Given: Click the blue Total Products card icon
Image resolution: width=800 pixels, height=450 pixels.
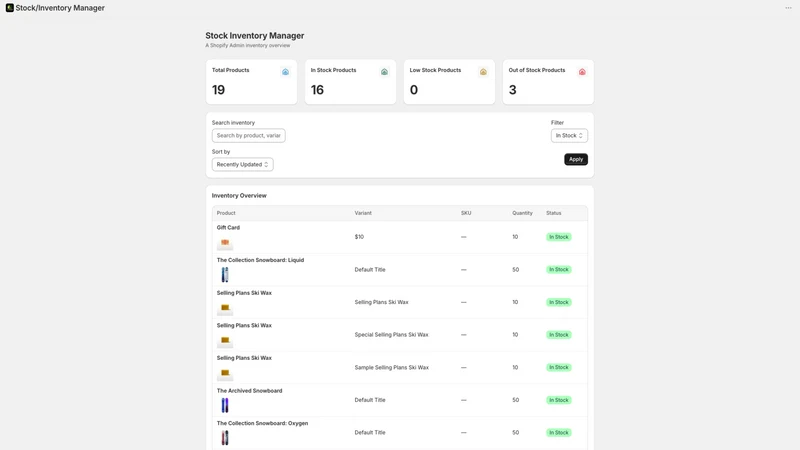Looking at the screenshot, I should (285, 72).
